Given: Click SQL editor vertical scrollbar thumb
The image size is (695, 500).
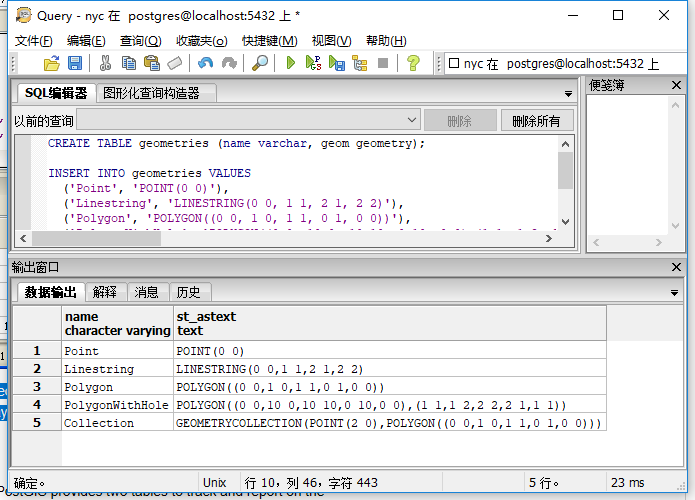Looking at the screenshot, I should point(565,171).
